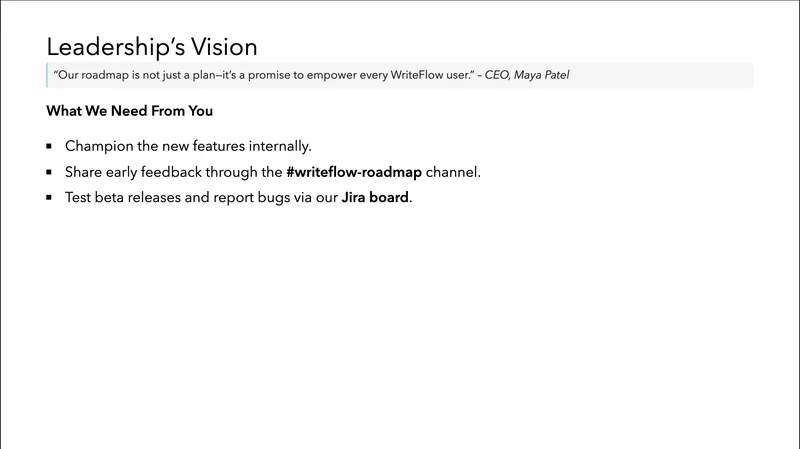Click the square bullet marker before "Share"
This screenshot has height=449, width=800.
tap(49, 172)
